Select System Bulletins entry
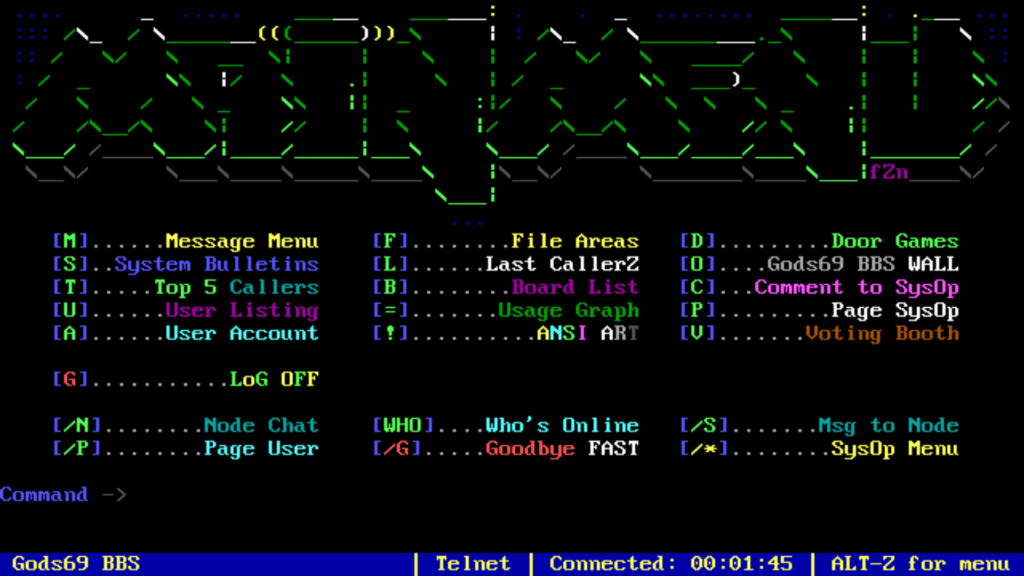 click(216, 264)
